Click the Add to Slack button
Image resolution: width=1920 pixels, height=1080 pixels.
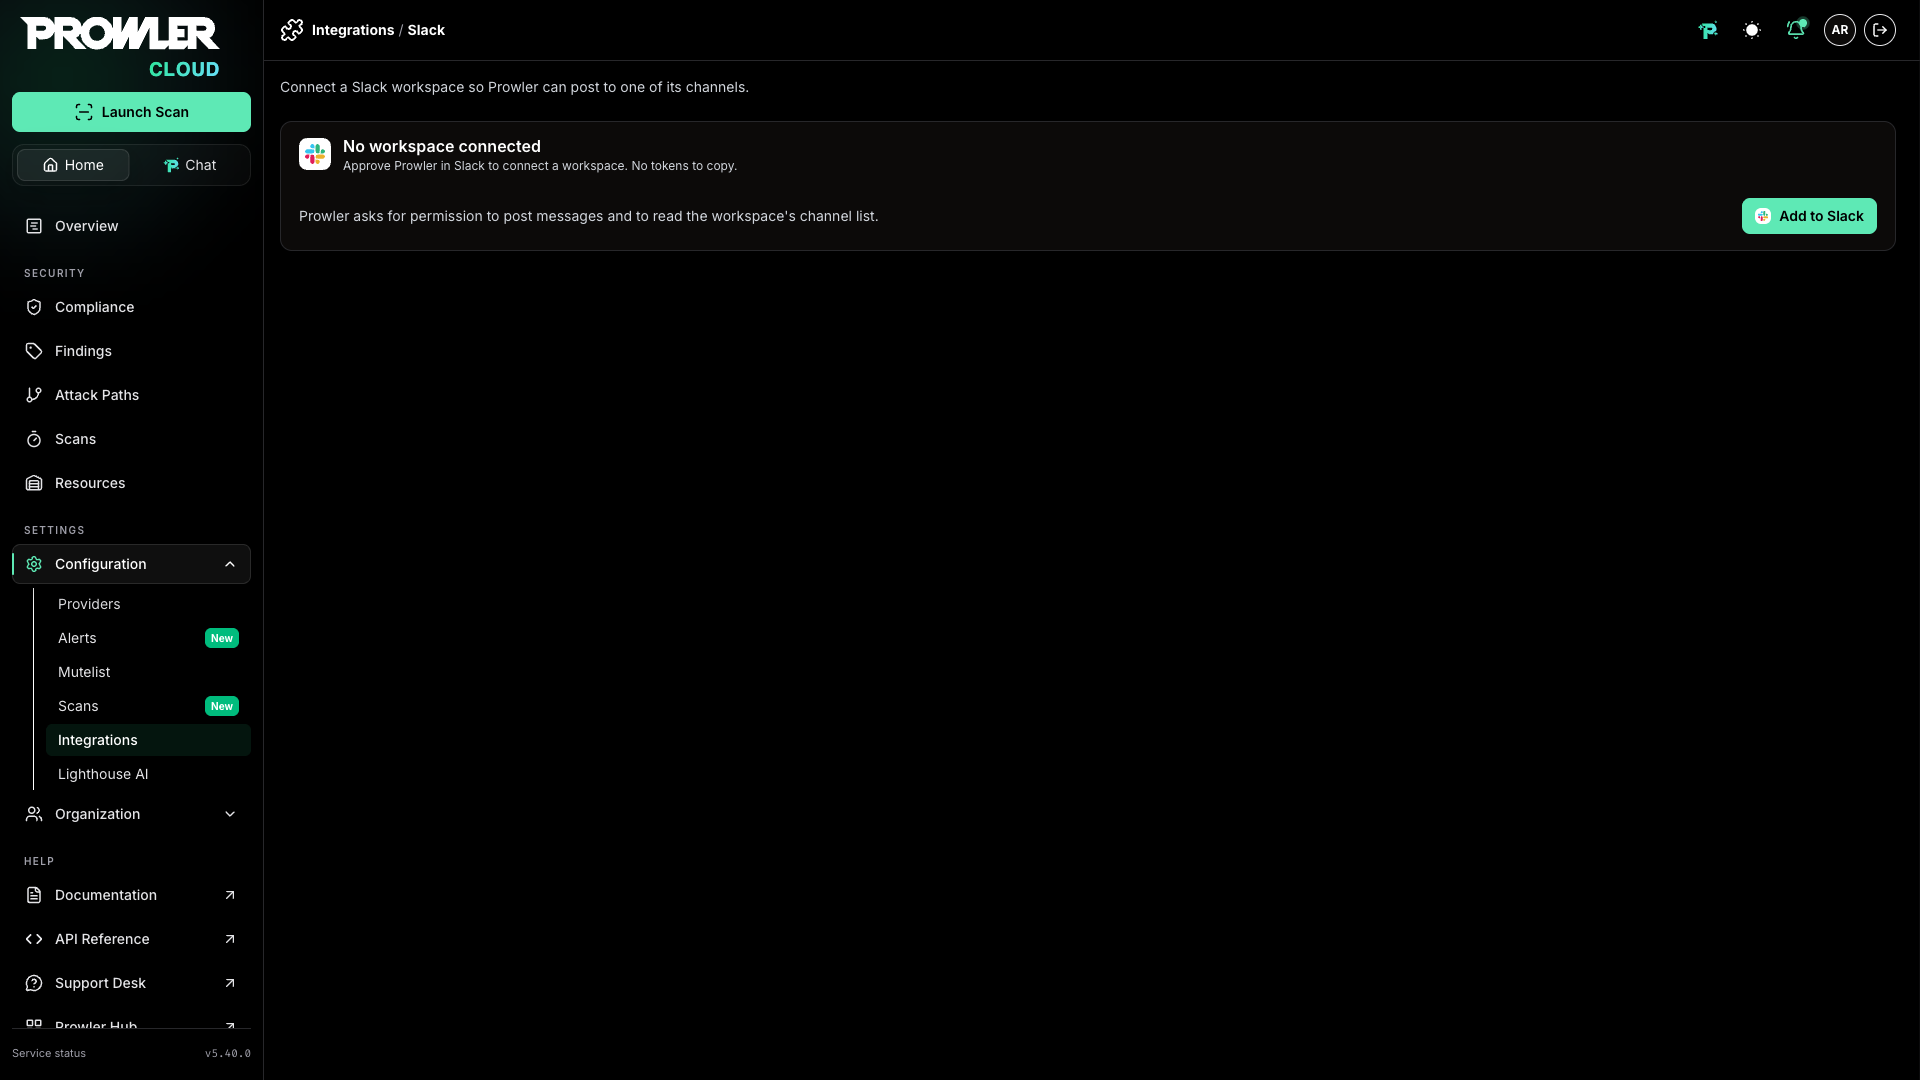[x=1809, y=216]
